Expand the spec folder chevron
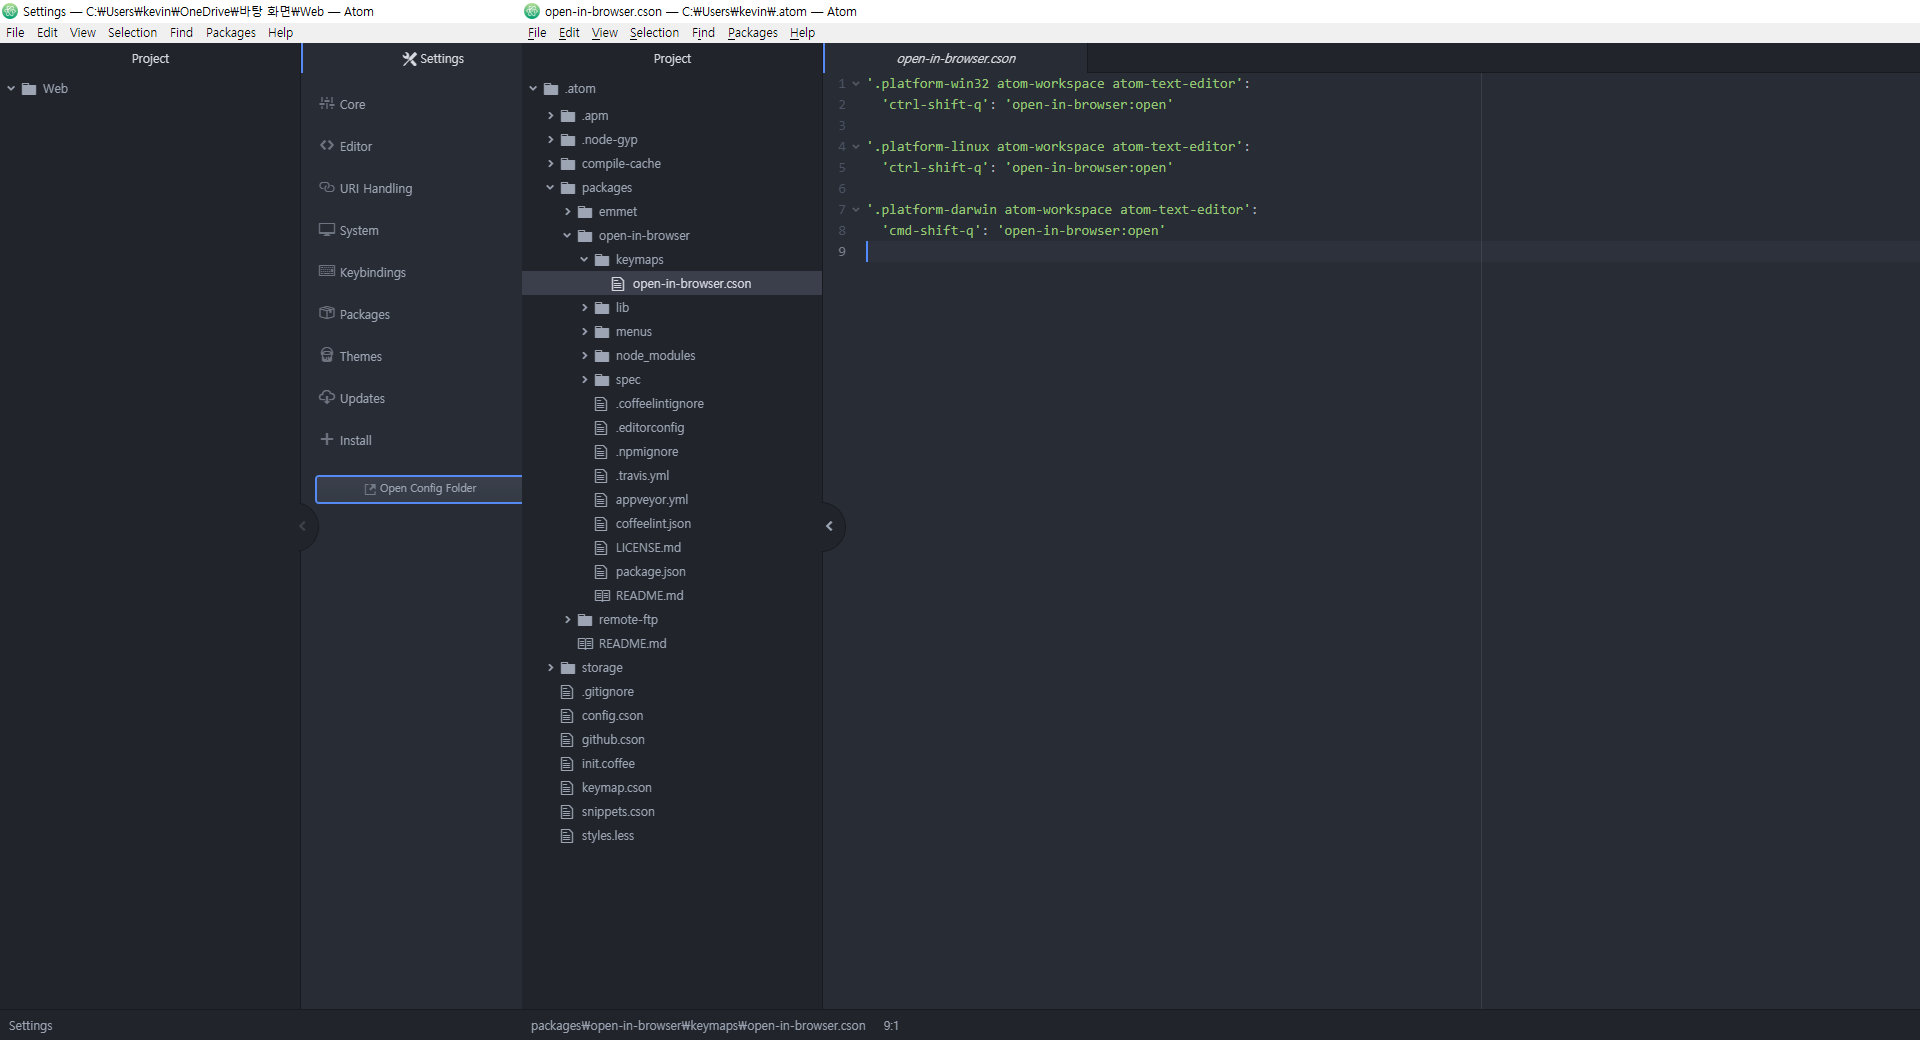This screenshot has height=1040, width=1920. tap(584, 380)
